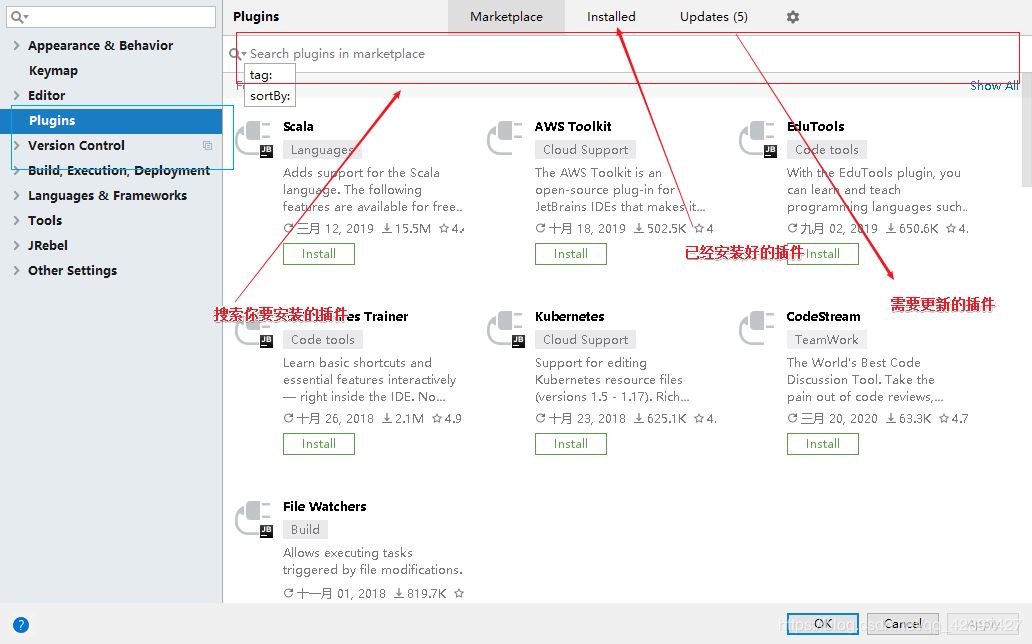The width and height of the screenshot is (1032, 644).
Task: Select Keymap in the settings tree
Action: click(x=53, y=70)
